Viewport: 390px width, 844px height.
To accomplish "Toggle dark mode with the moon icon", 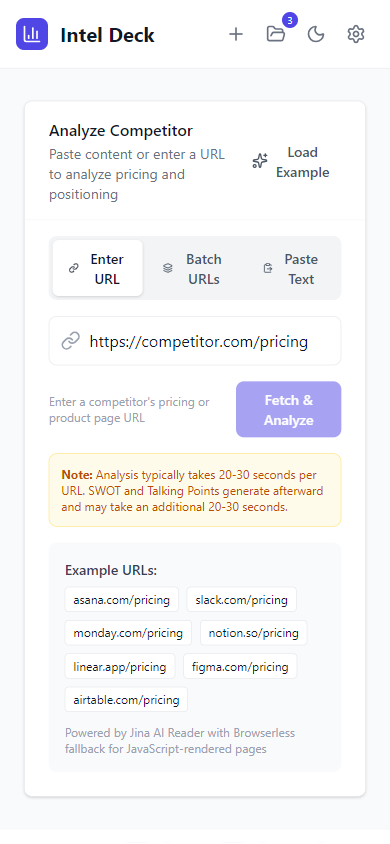I will pyautogui.click(x=316, y=34).
